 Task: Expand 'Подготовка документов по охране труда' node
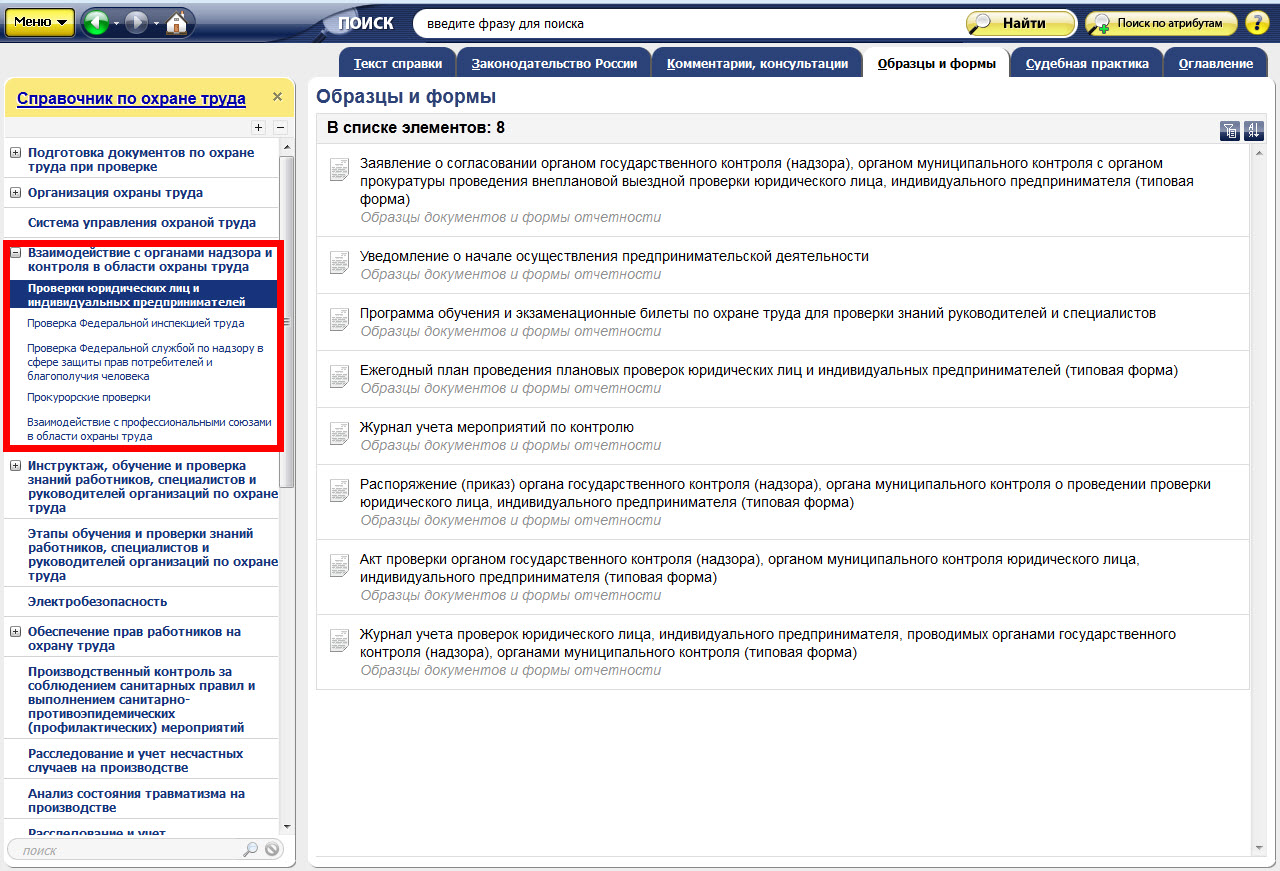tap(15, 153)
